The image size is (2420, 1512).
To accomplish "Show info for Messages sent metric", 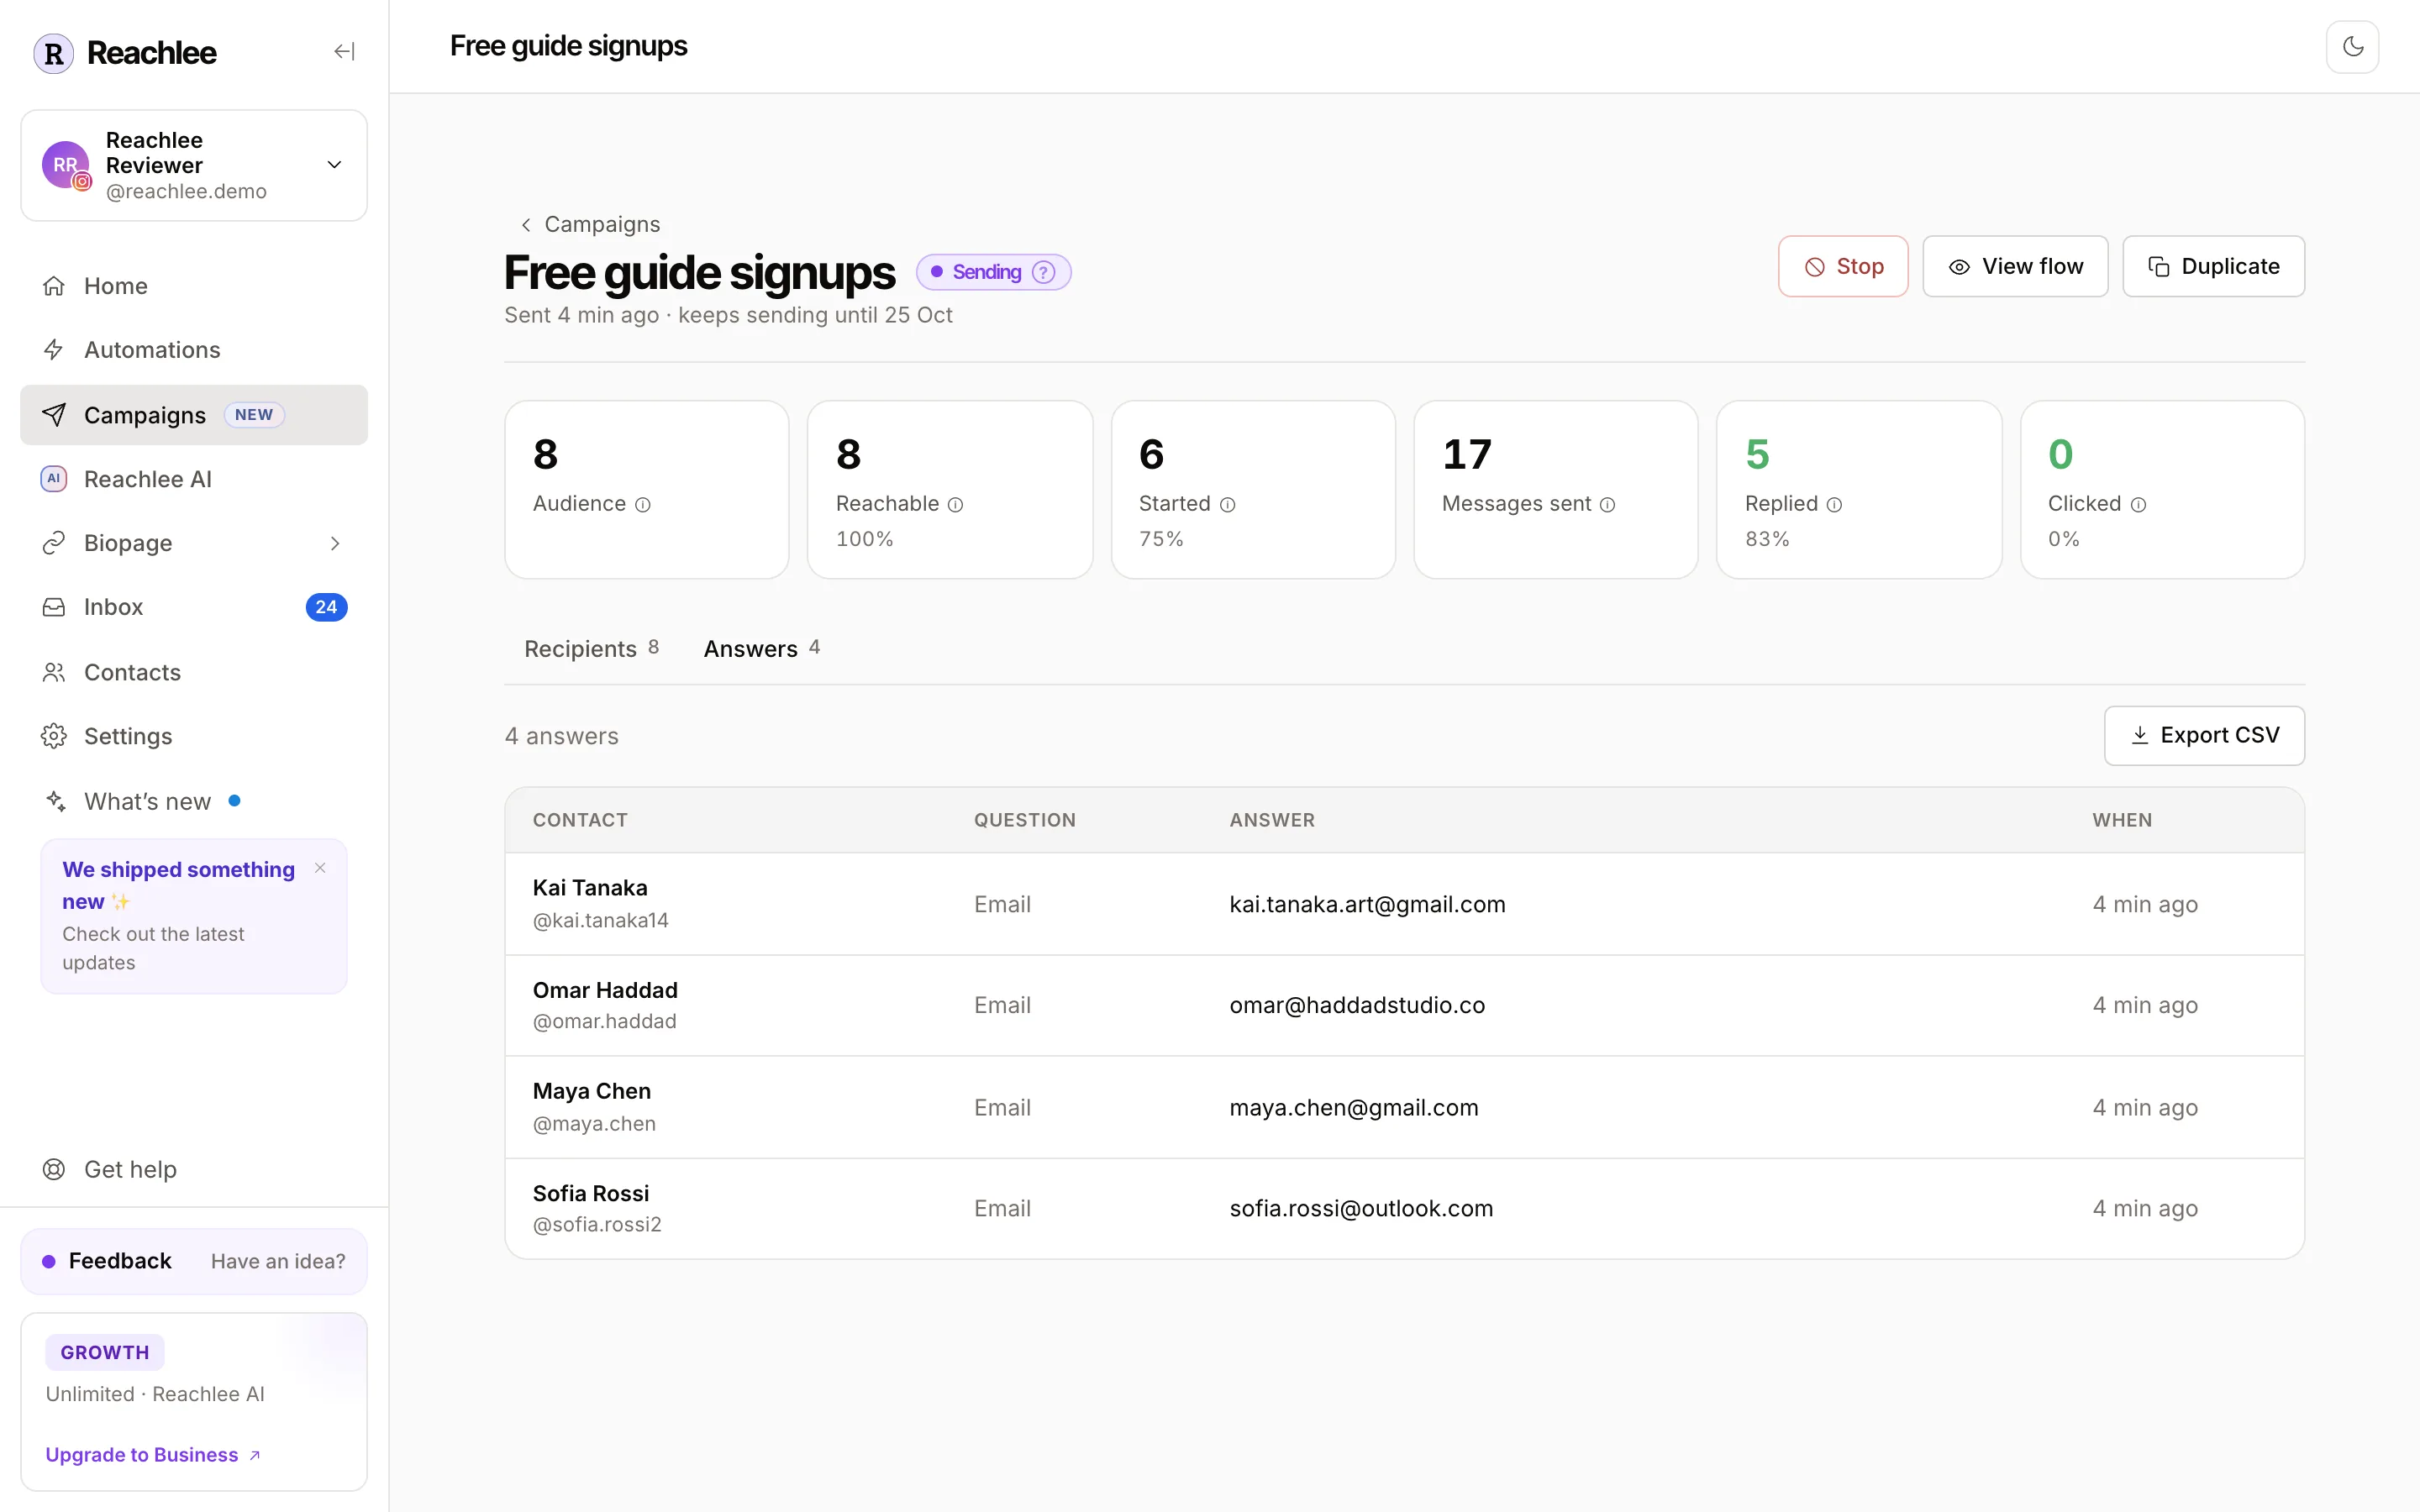I will click(1607, 505).
